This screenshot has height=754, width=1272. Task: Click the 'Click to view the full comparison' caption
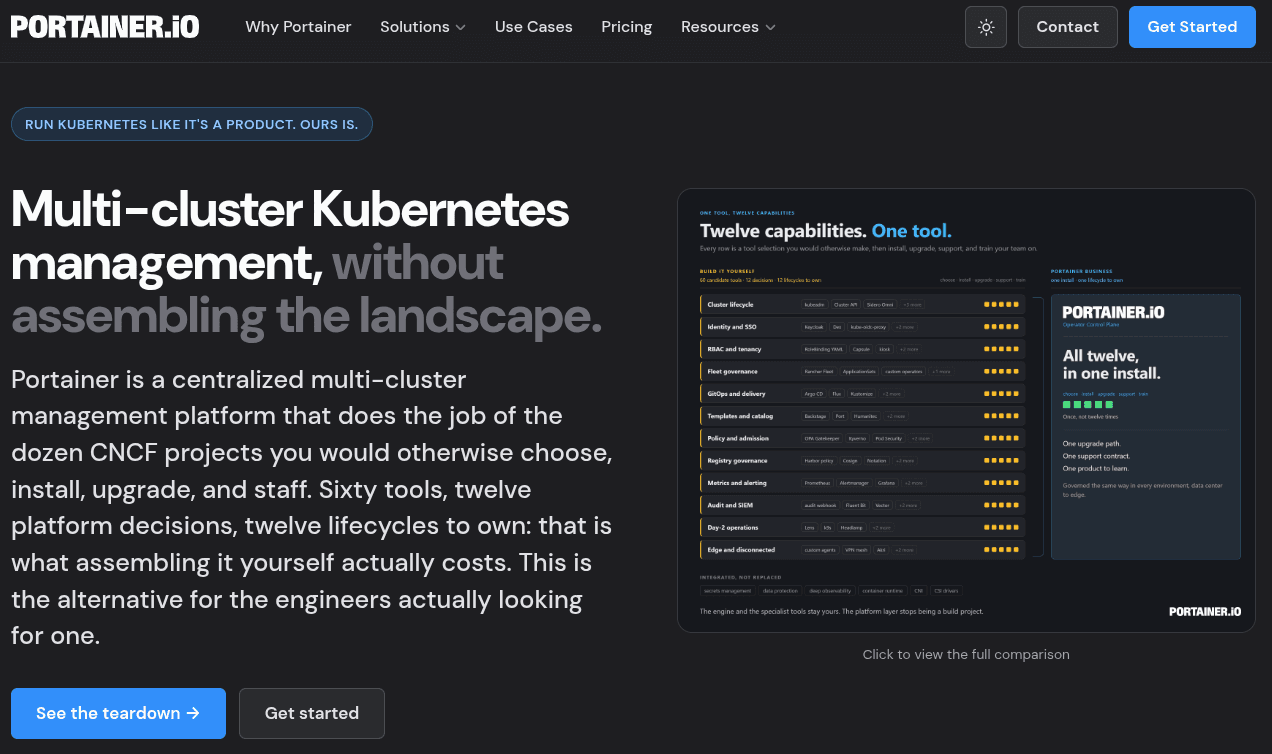click(966, 654)
